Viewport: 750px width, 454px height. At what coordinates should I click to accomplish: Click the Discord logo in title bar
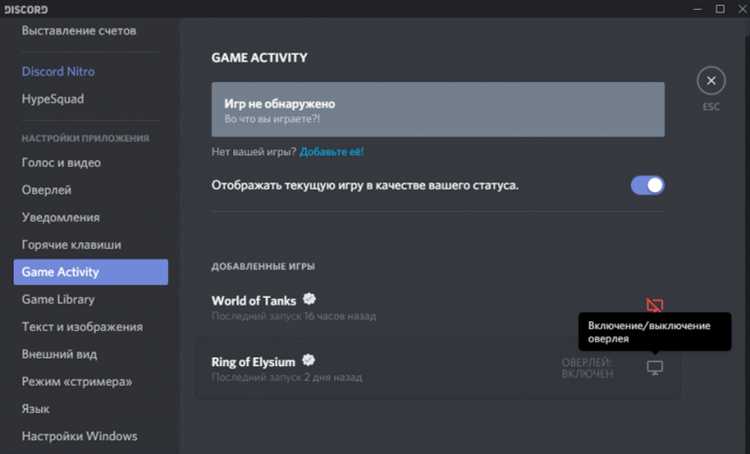[26, 10]
